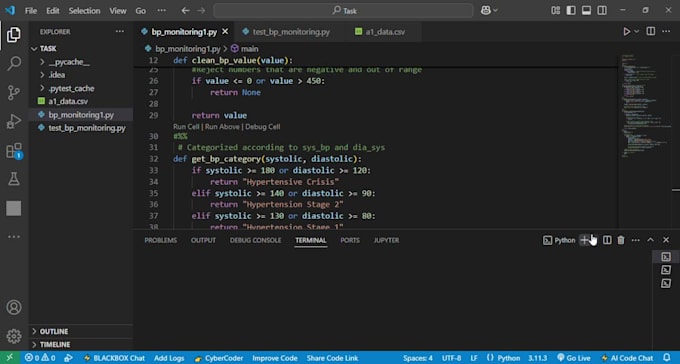Go back with the left arrow
The width and height of the screenshot is (680, 364).
tap(185, 10)
